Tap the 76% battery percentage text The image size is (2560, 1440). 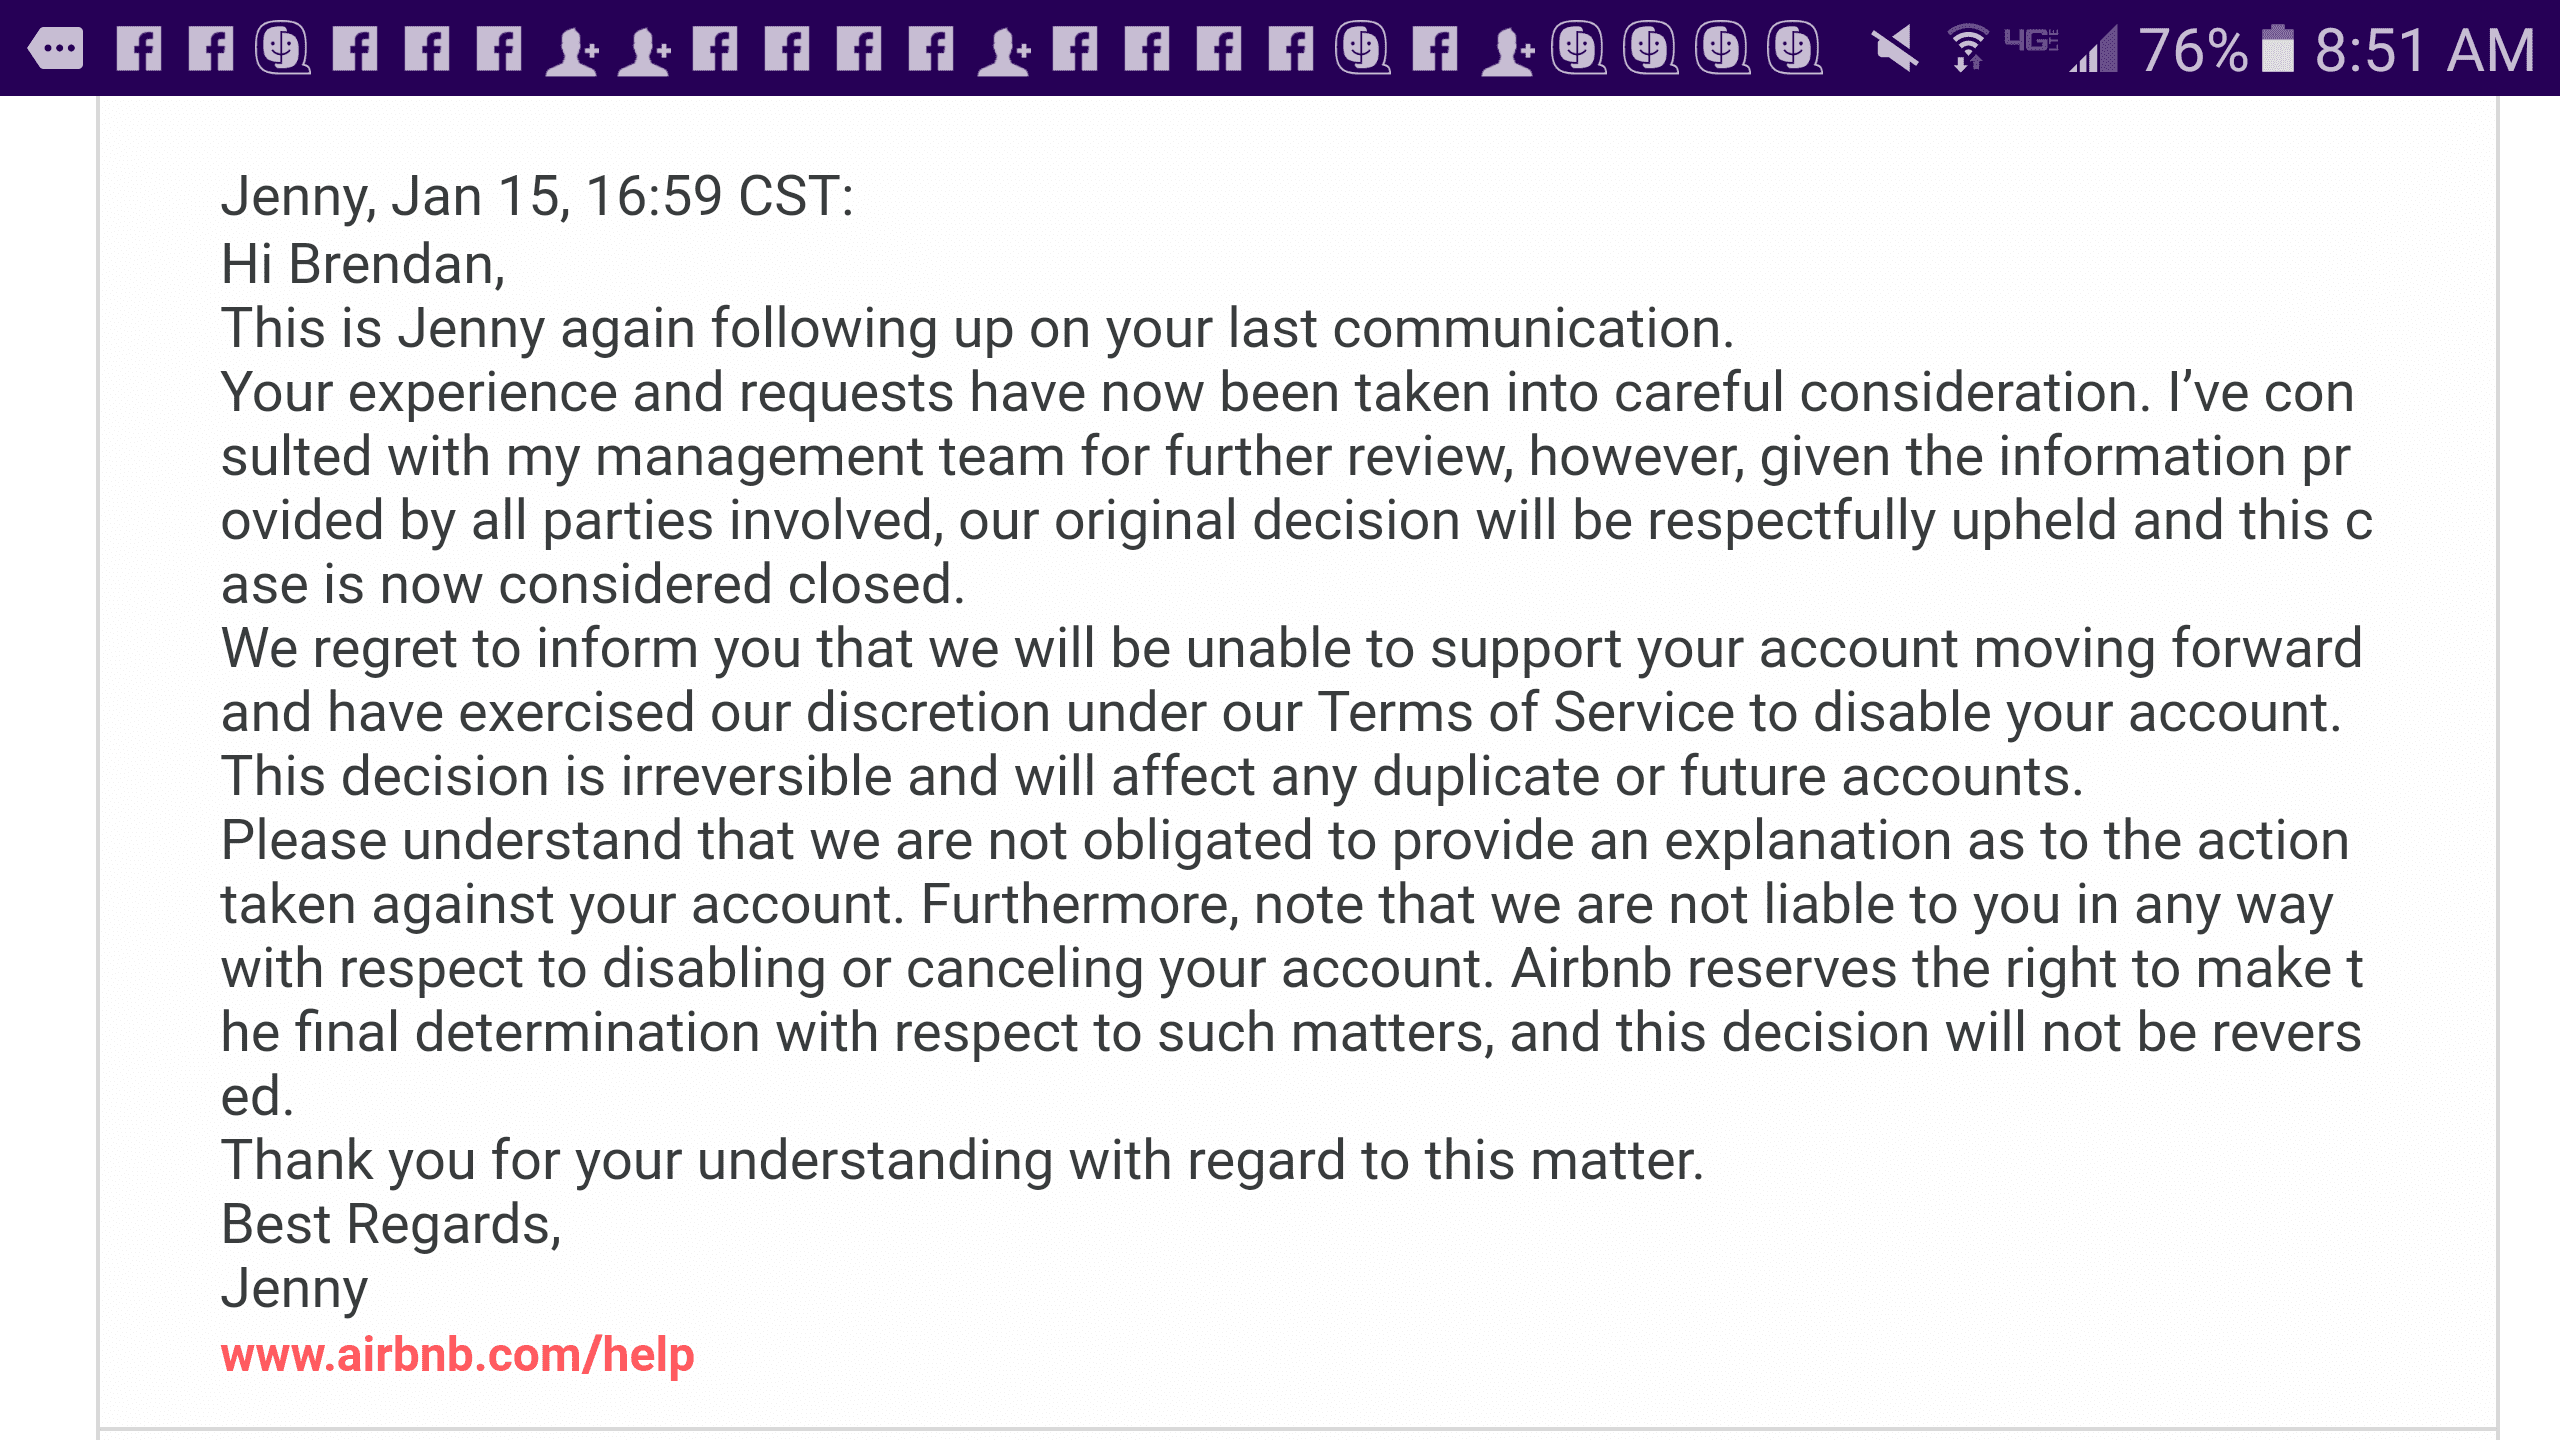2193,50
